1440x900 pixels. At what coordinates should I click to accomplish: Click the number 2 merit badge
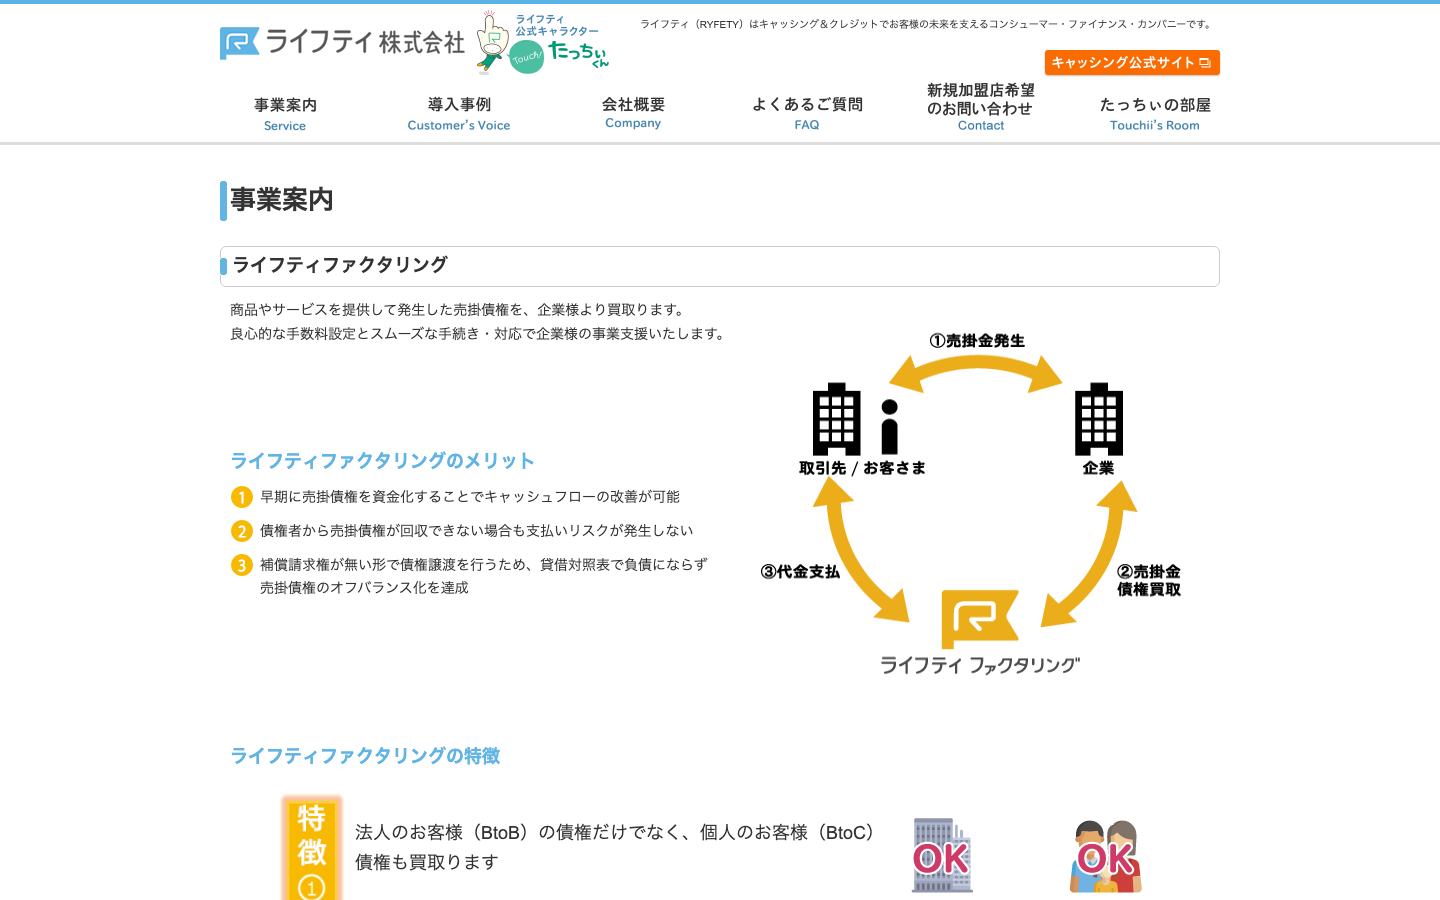[x=242, y=531]
